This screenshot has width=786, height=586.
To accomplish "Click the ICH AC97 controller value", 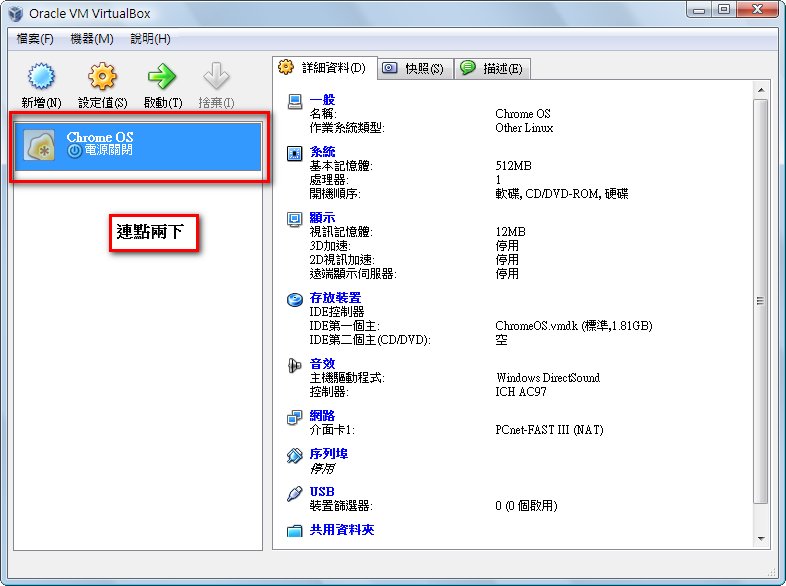I will pos(521,392).
